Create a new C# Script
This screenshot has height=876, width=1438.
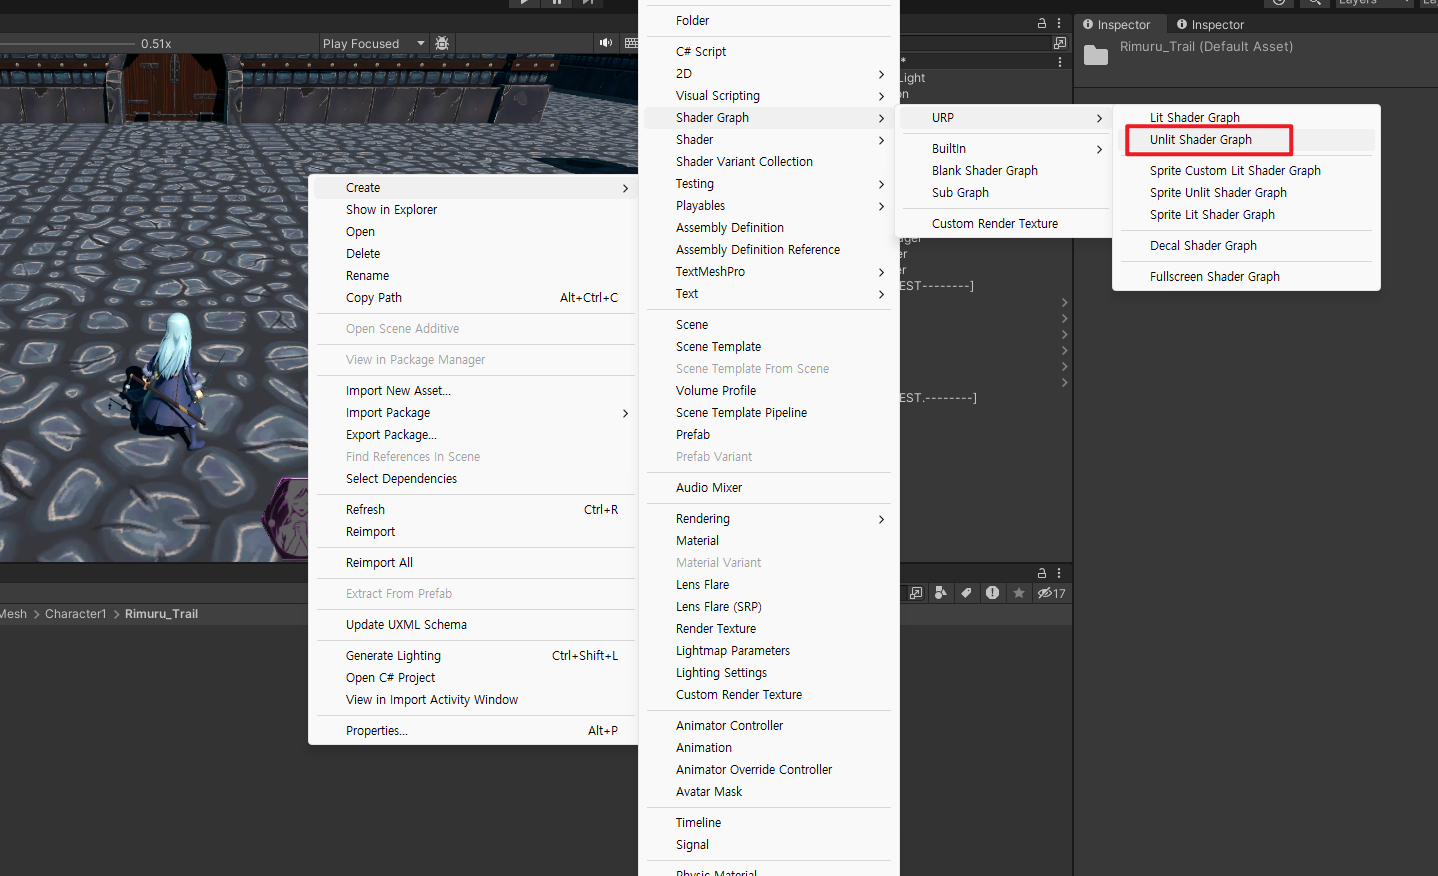[x=768, y=51]
